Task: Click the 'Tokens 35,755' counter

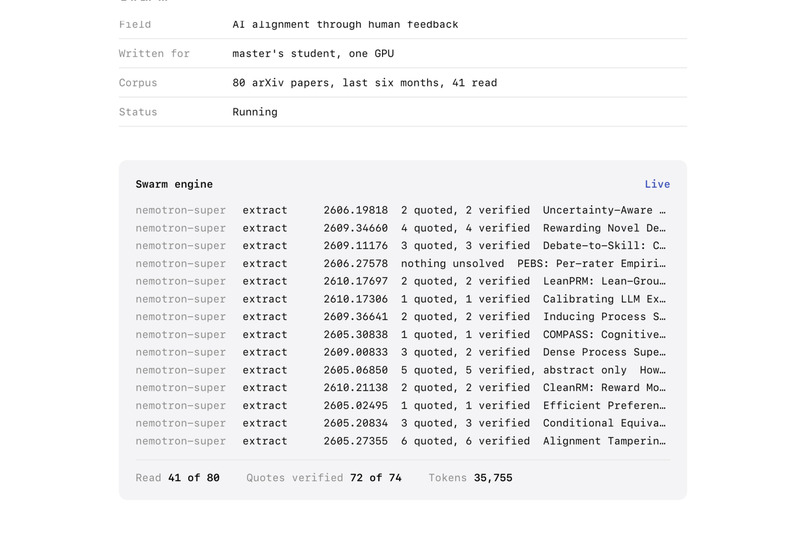Action: coord(470,477)
